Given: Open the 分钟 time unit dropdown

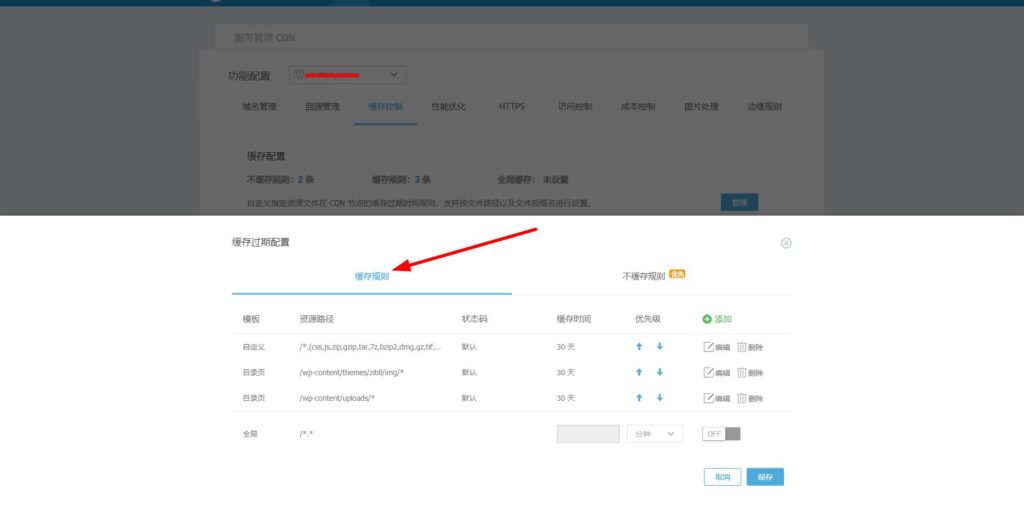Looking at the screenshot, I should 655,434.
